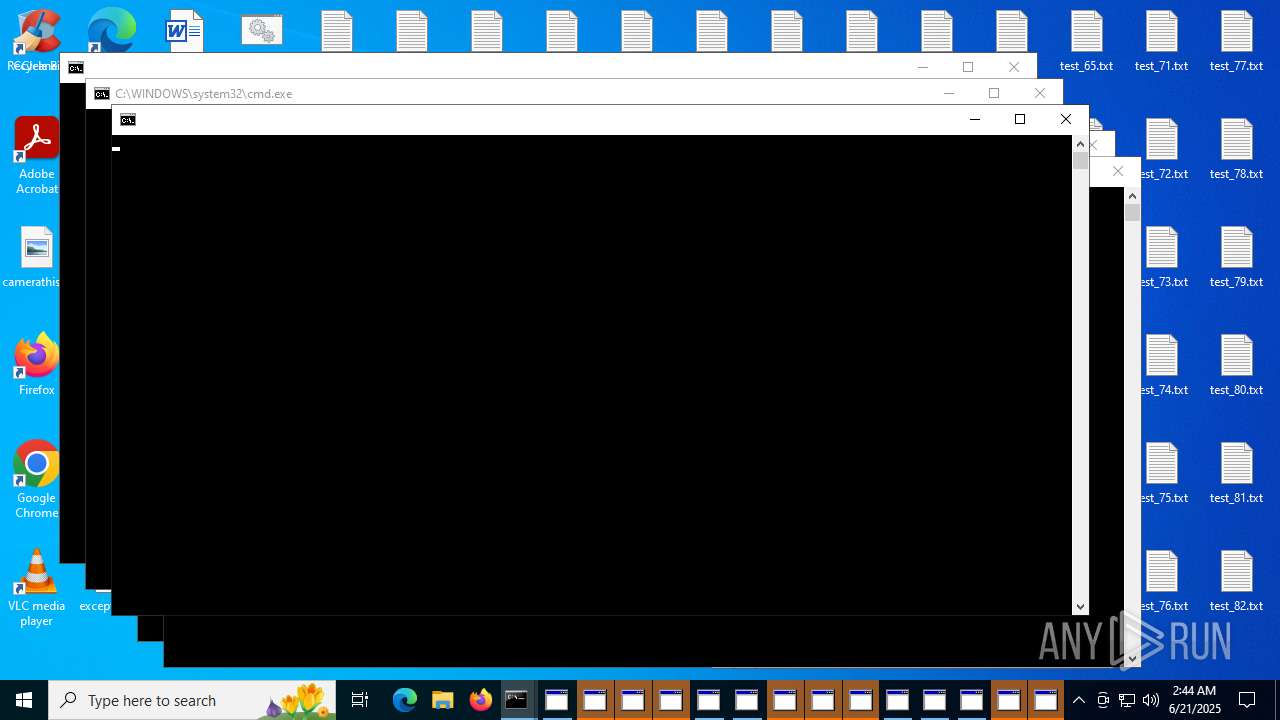1280x720 pixels.
Task: Select test_79.txt desktop file
Action: pyautogui.click(x=1237, y=258)
